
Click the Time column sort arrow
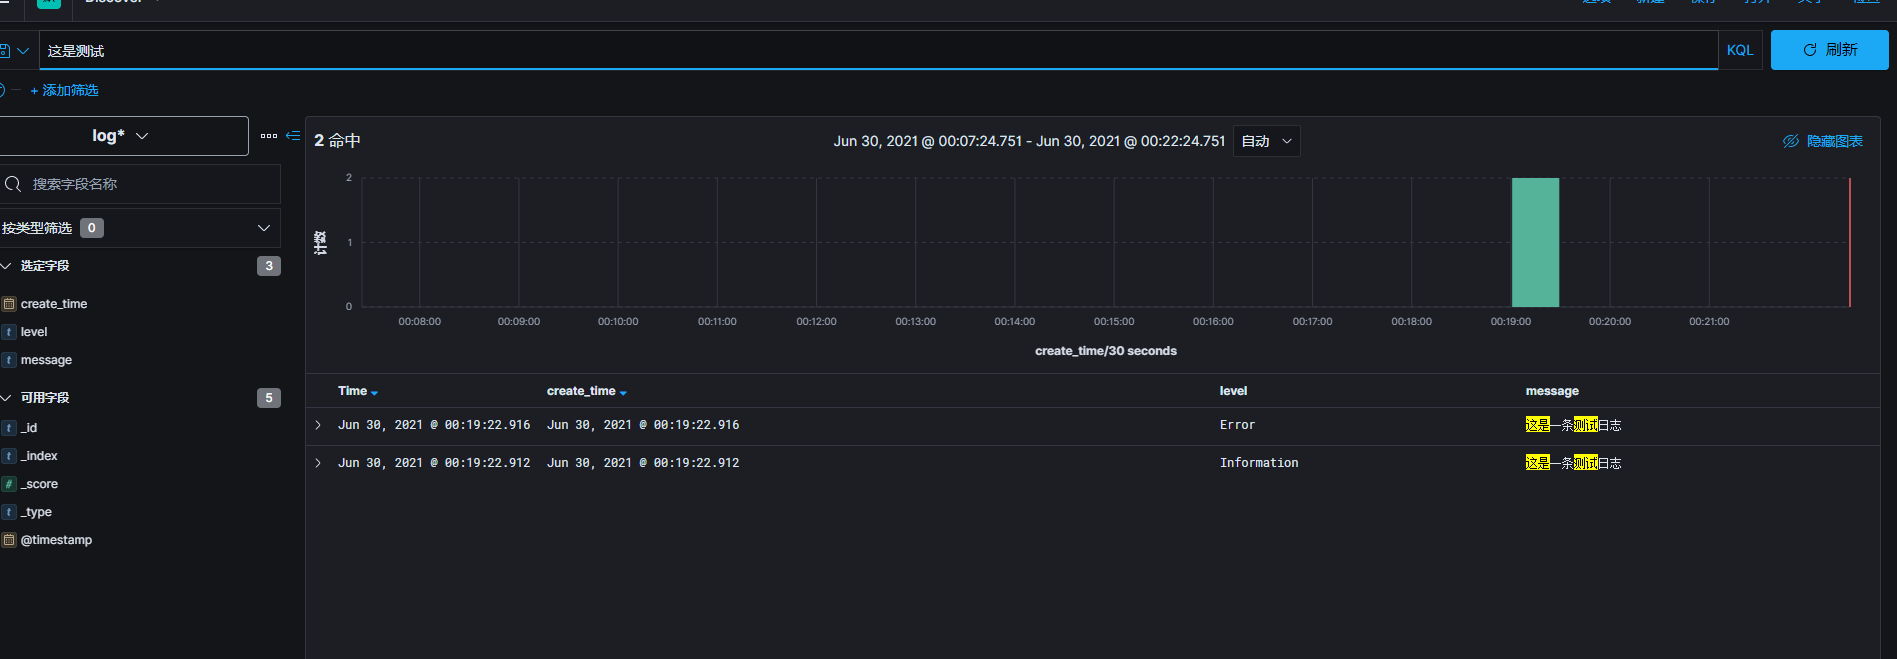point(374,392)
